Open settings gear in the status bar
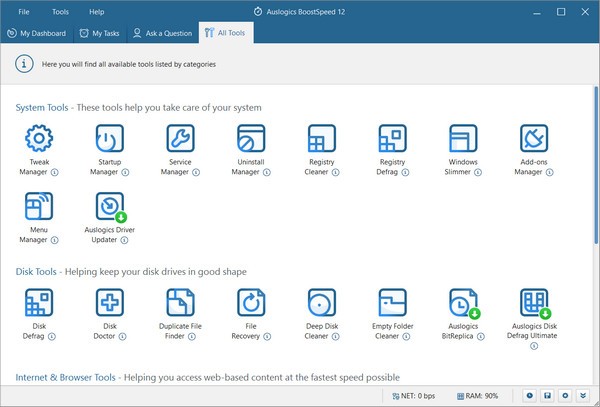Image resolution: width=600 pixels, height=407 pixels. pyautogui.click(x=566, y=396)
